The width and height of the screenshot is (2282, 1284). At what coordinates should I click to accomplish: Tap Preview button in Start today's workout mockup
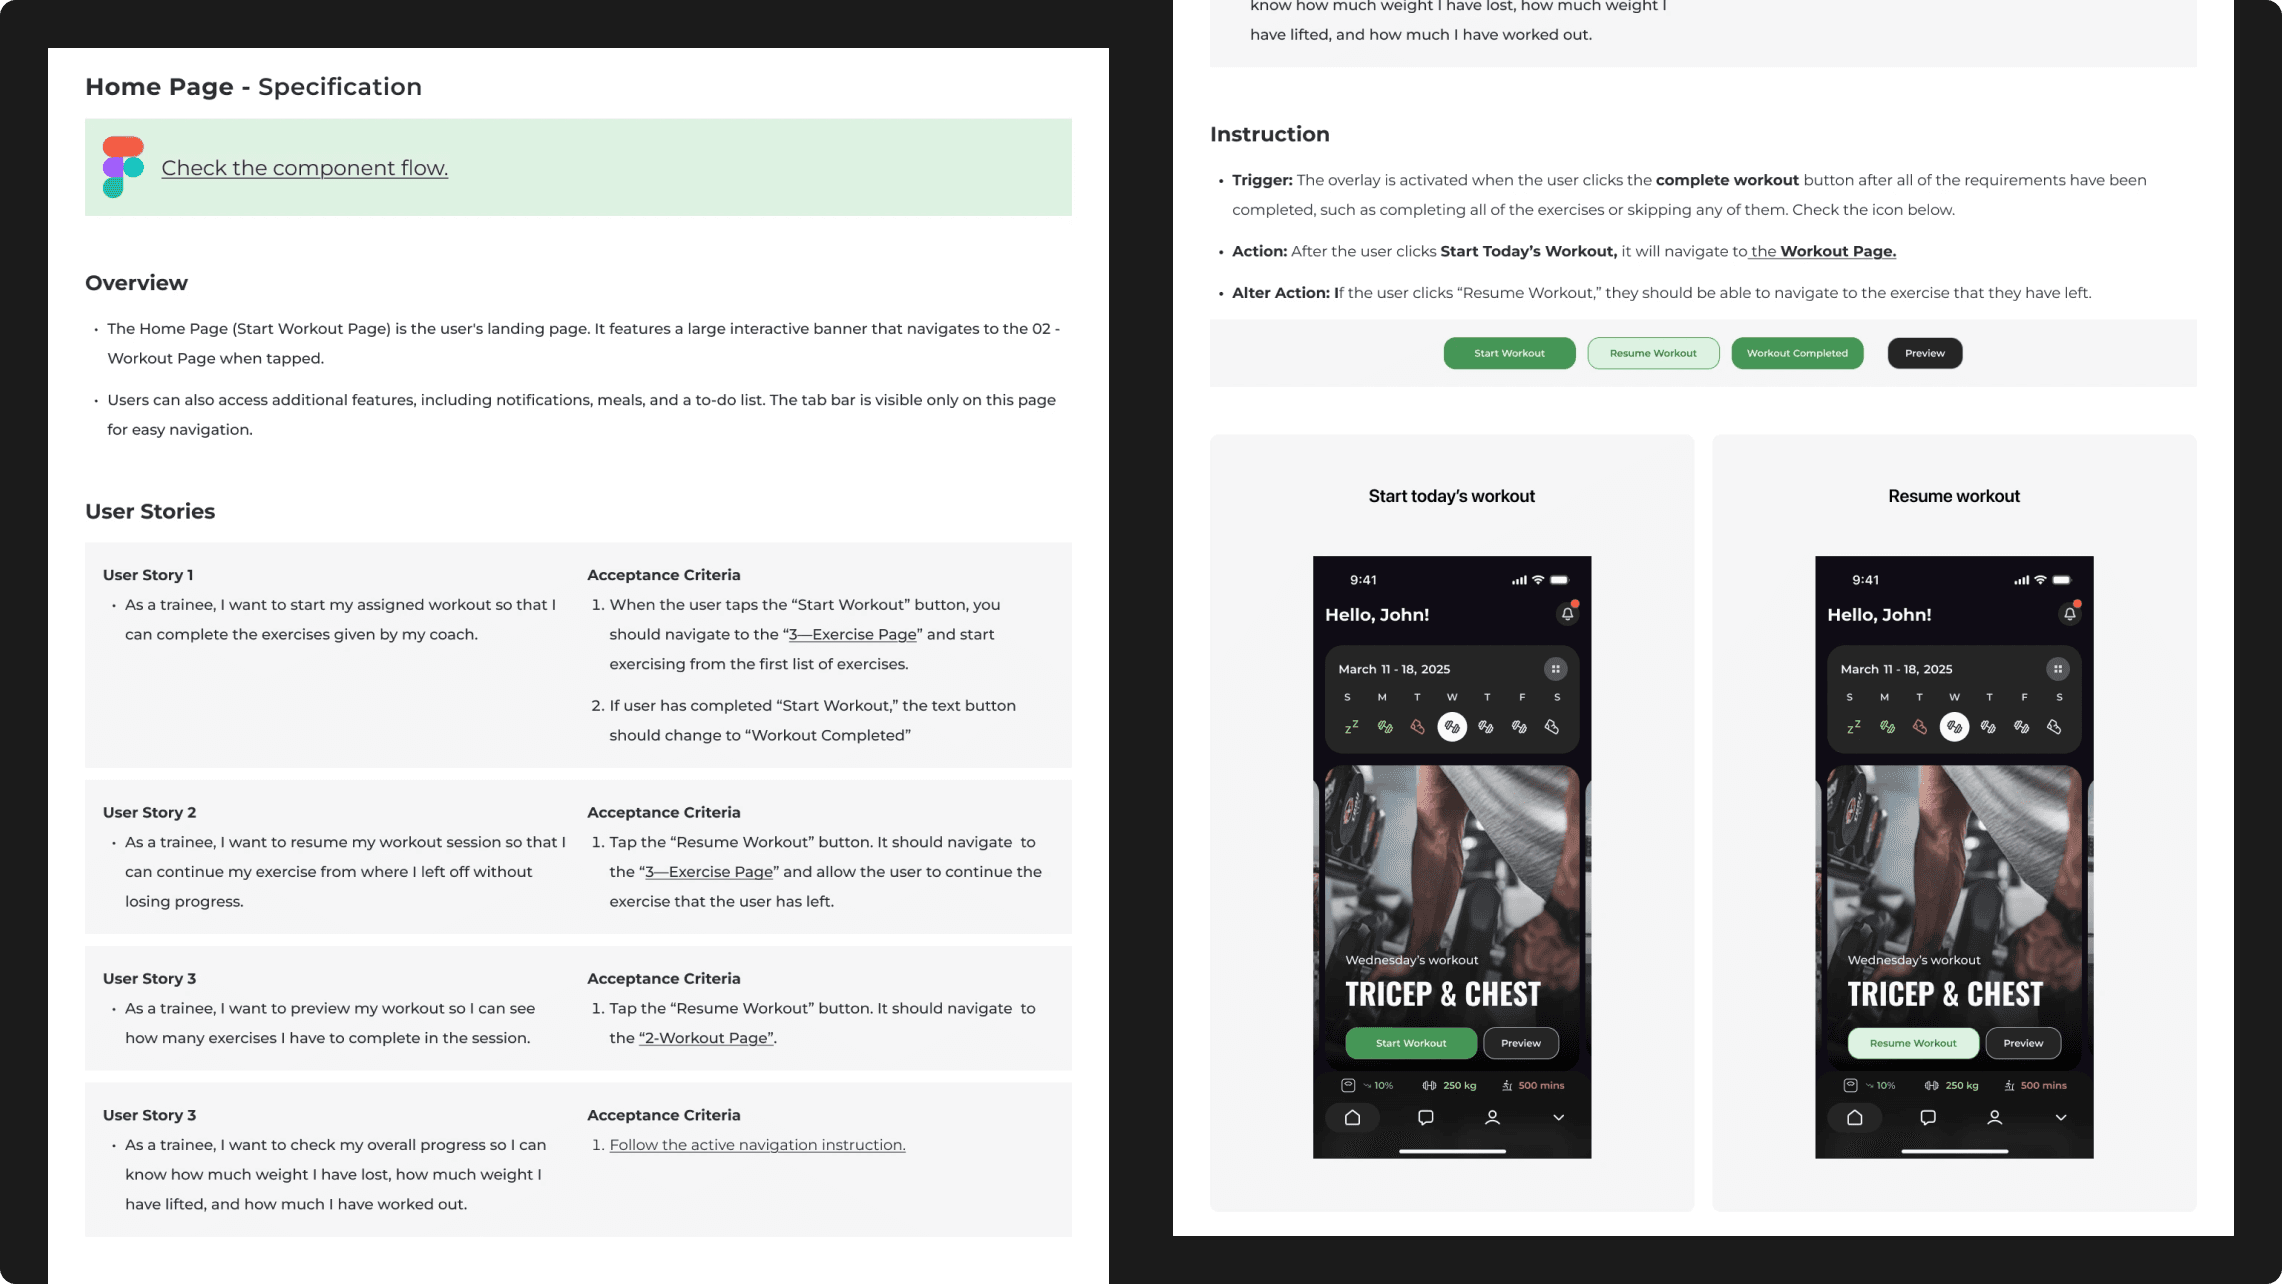pyautogui.click(x=1521, y=1043)
